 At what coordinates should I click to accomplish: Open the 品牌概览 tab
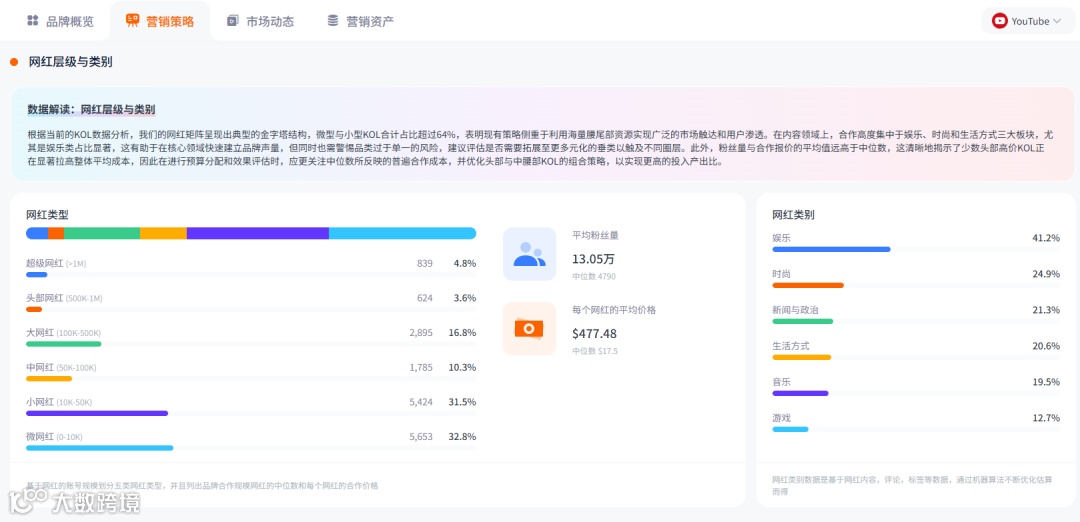(x=60, y=21)
